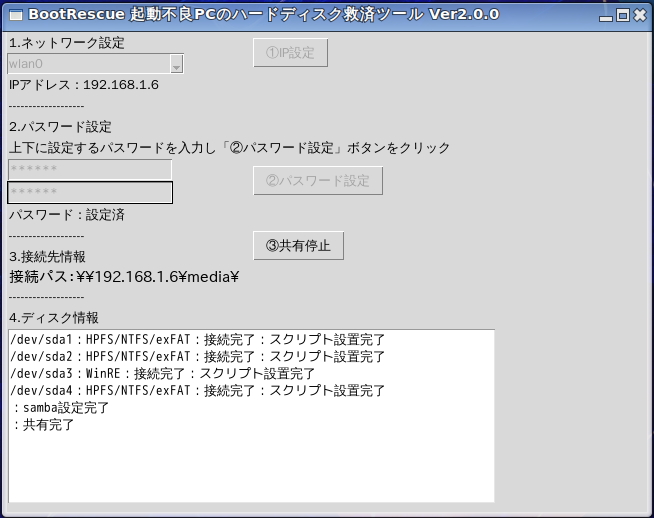Click the IPアドレス：192.168.1.6 label
Screen dimensions: 654x518
pos(83,85)
